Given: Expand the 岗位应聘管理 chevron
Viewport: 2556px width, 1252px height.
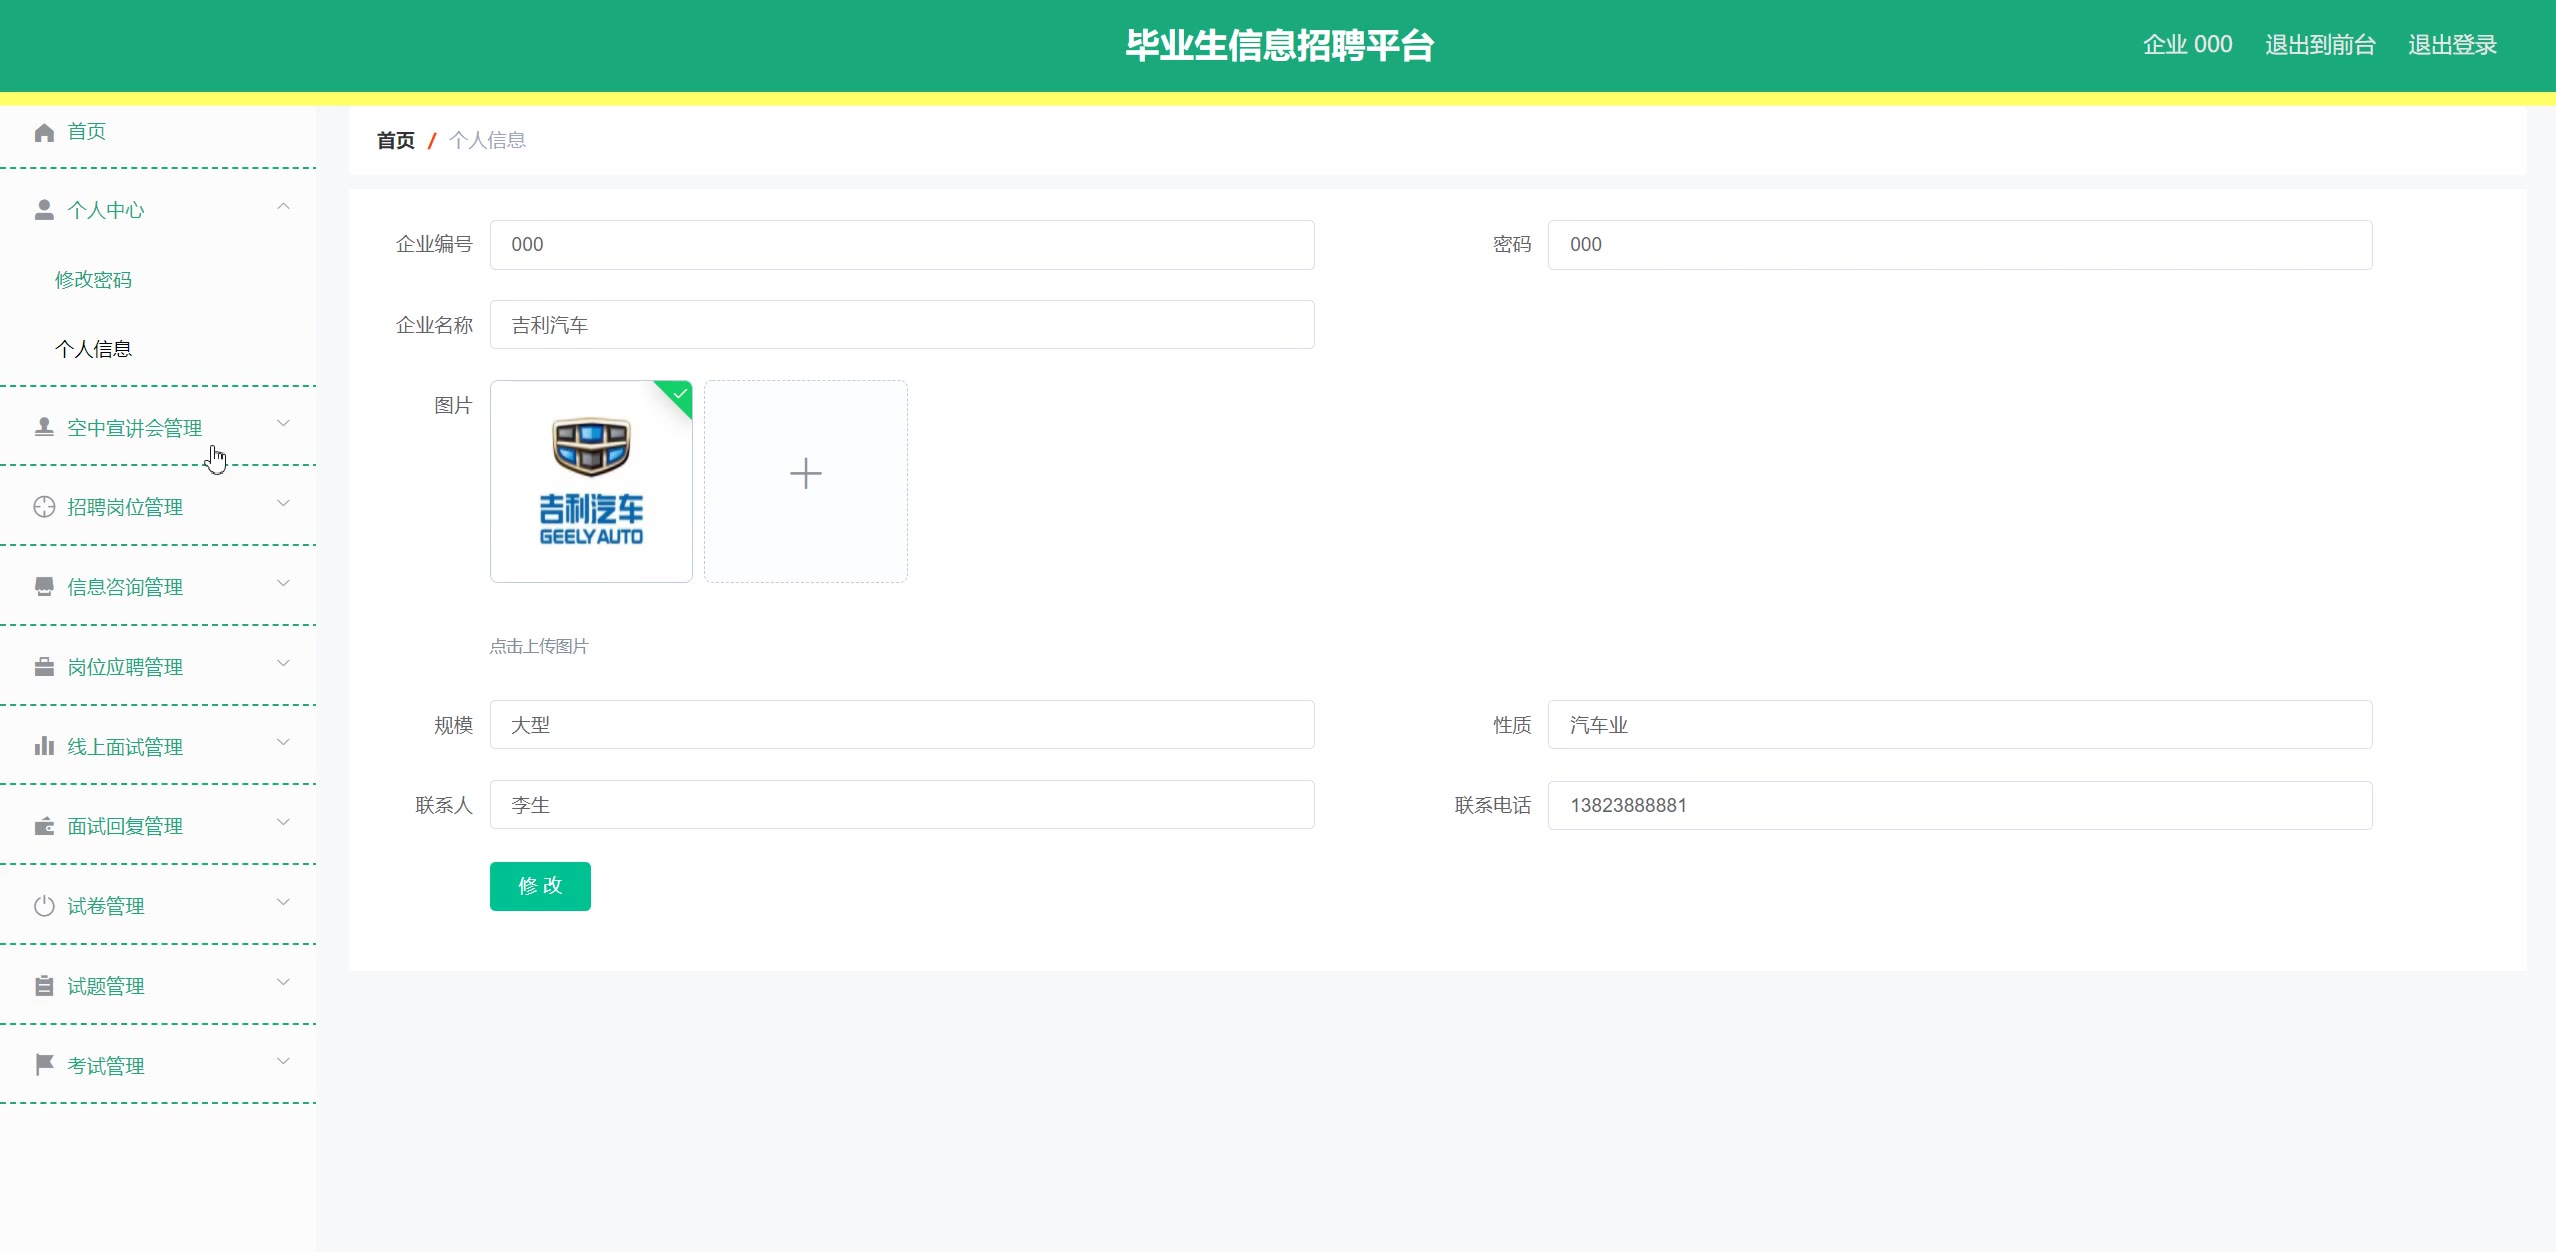Looking at the screenshot, I should point(283,663).
